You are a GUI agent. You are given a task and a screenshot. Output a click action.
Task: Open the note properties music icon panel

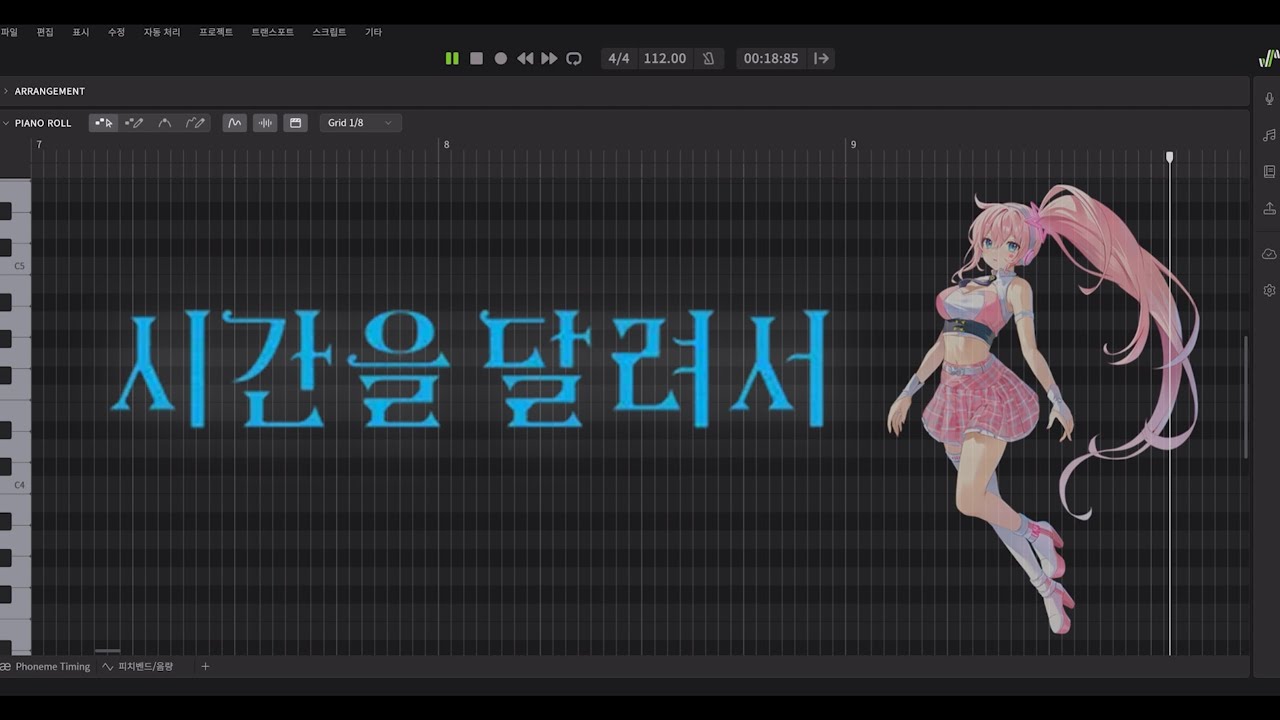tap(1269, 135)
